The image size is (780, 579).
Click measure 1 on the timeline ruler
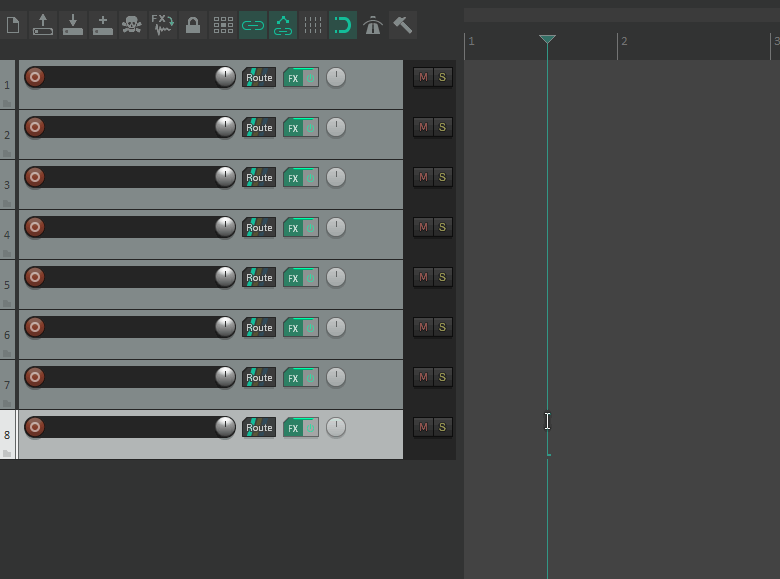(x=472, y=41)
